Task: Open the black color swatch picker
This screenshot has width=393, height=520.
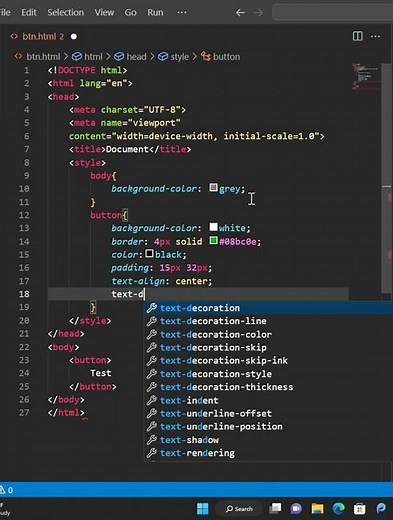Action: click(x=149, y=253)
